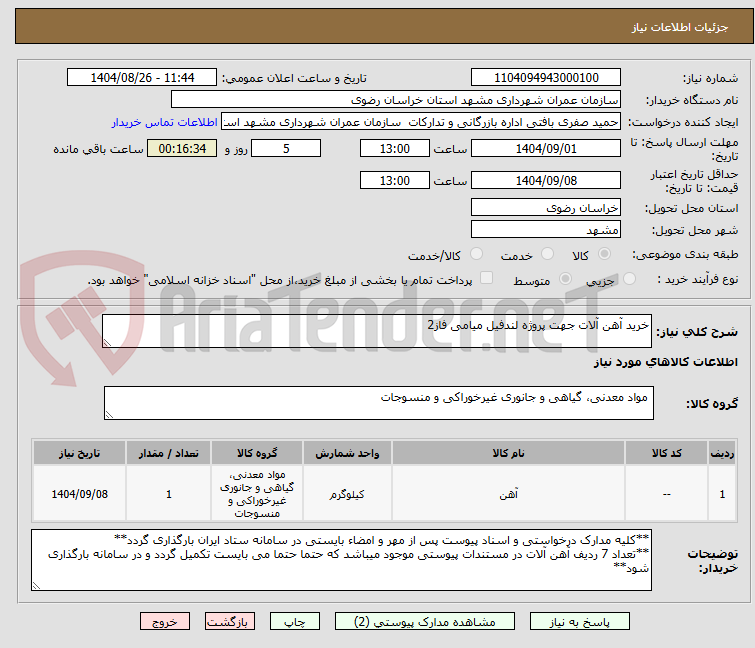The width and height of the screenshot is (755, 648).
Task: Click the response deadline date 1404/09/01
Action: (546, 148)
